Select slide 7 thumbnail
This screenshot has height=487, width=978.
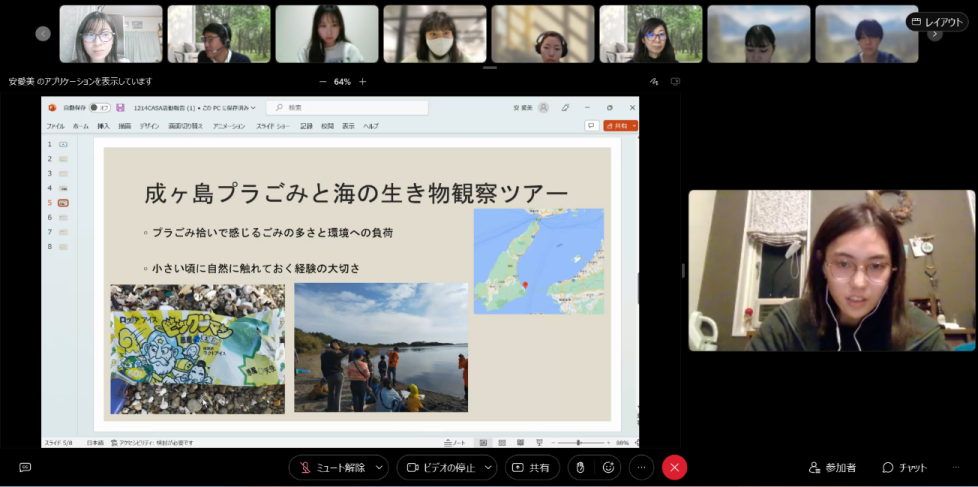[63, 232]
